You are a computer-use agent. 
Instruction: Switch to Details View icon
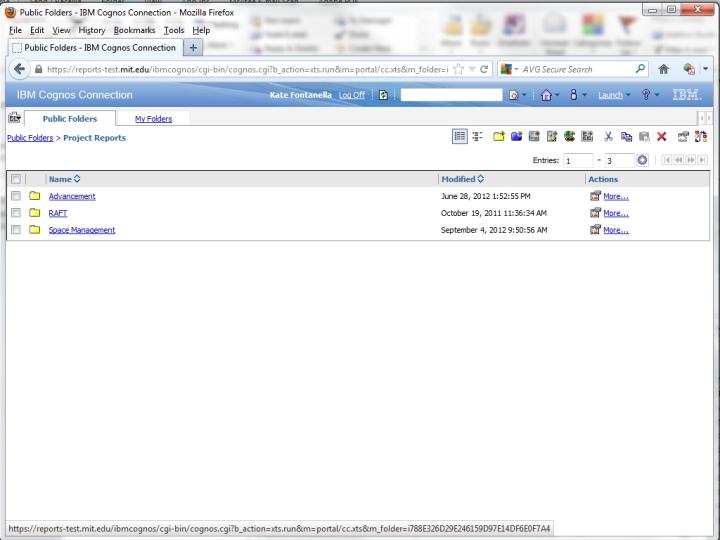(477, 137)
